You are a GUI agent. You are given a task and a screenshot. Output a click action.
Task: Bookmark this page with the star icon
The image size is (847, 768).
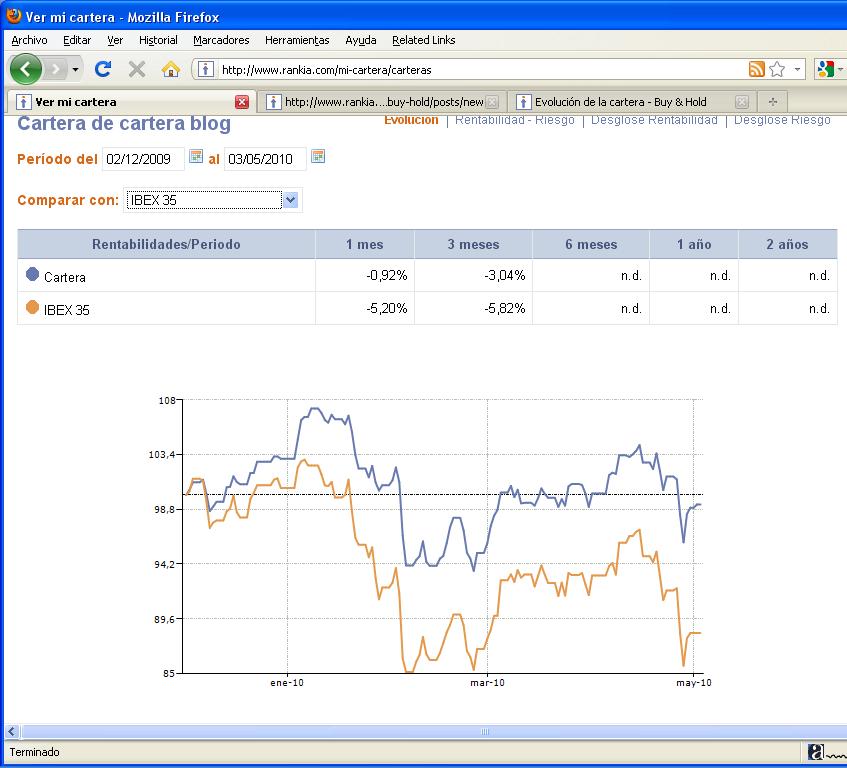pos(777,69)
